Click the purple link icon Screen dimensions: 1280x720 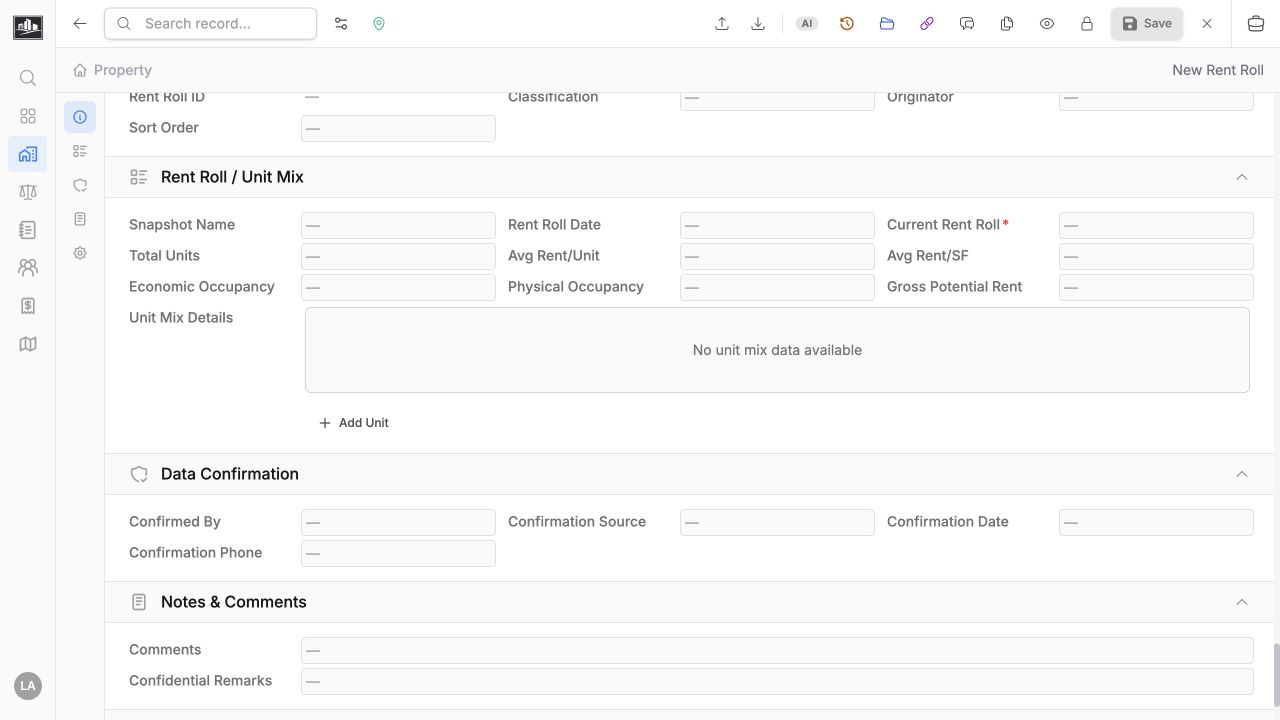point(927,24)
